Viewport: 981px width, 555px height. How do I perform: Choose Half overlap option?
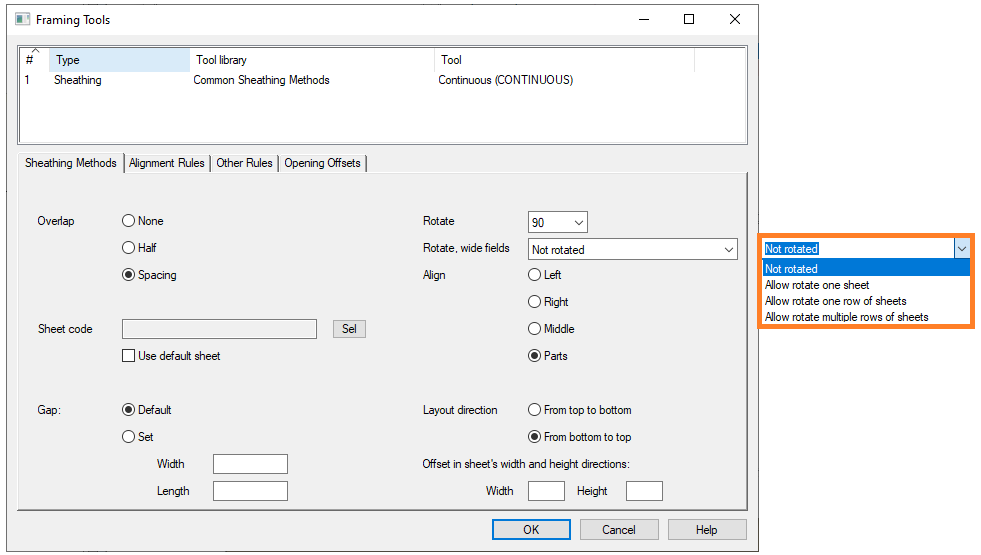click(x=128, y=248)
